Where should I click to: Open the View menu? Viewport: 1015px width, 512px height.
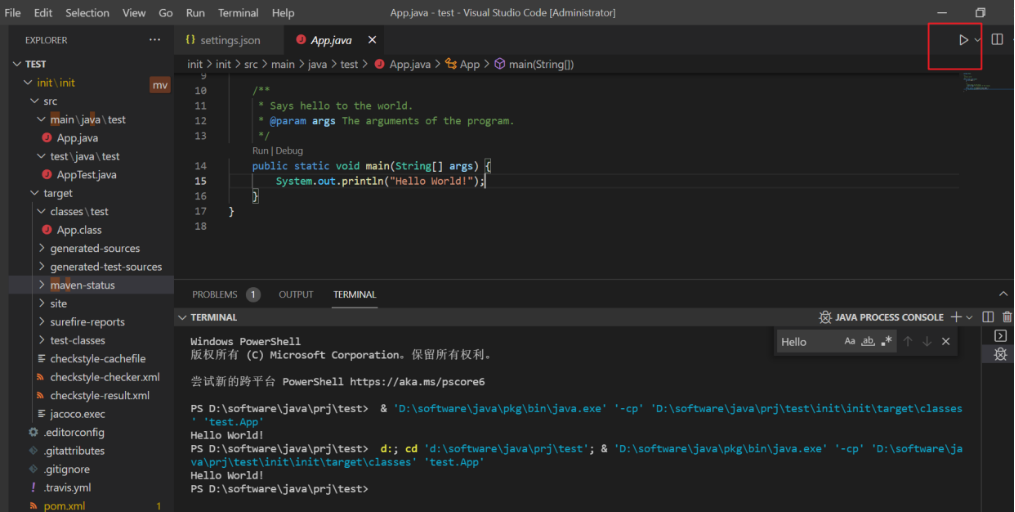(x=134, y=13)
